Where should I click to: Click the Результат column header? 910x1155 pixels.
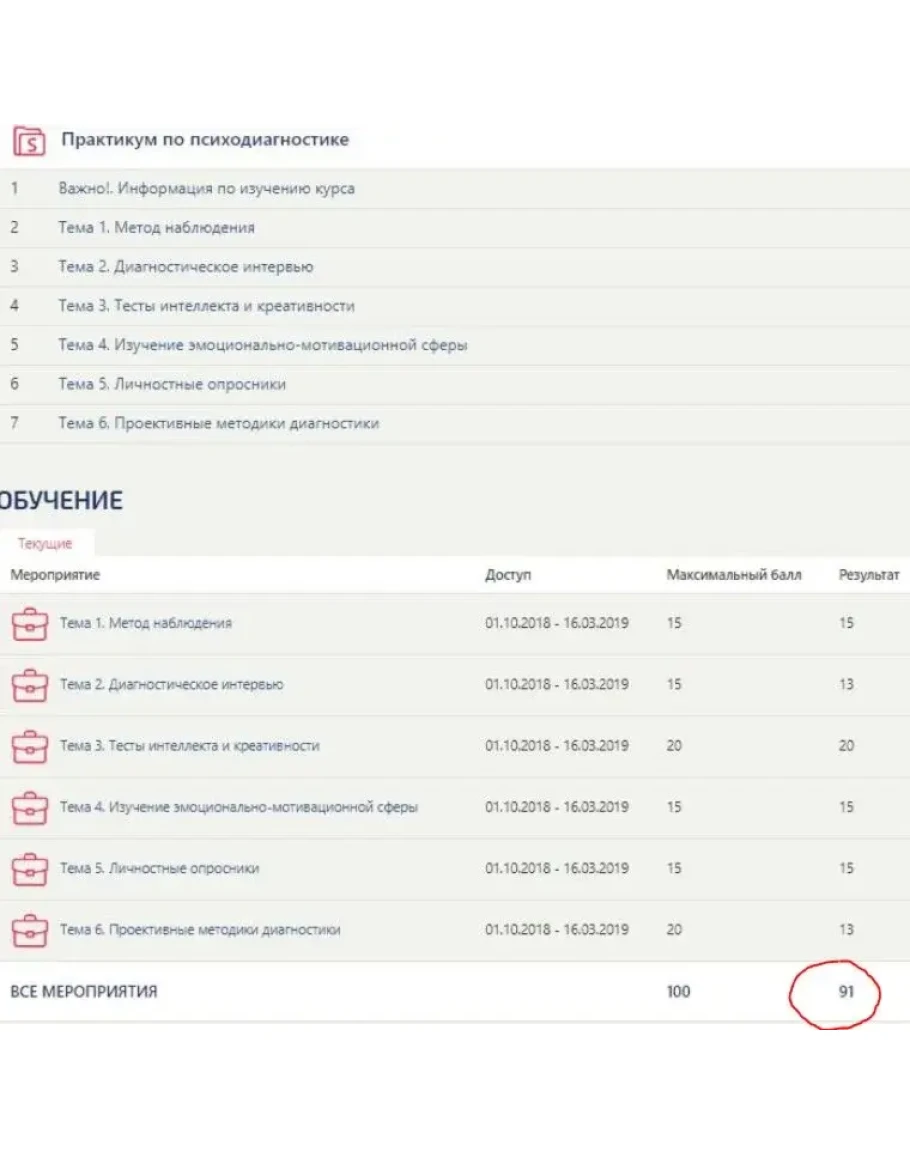(x=868, y=575)
